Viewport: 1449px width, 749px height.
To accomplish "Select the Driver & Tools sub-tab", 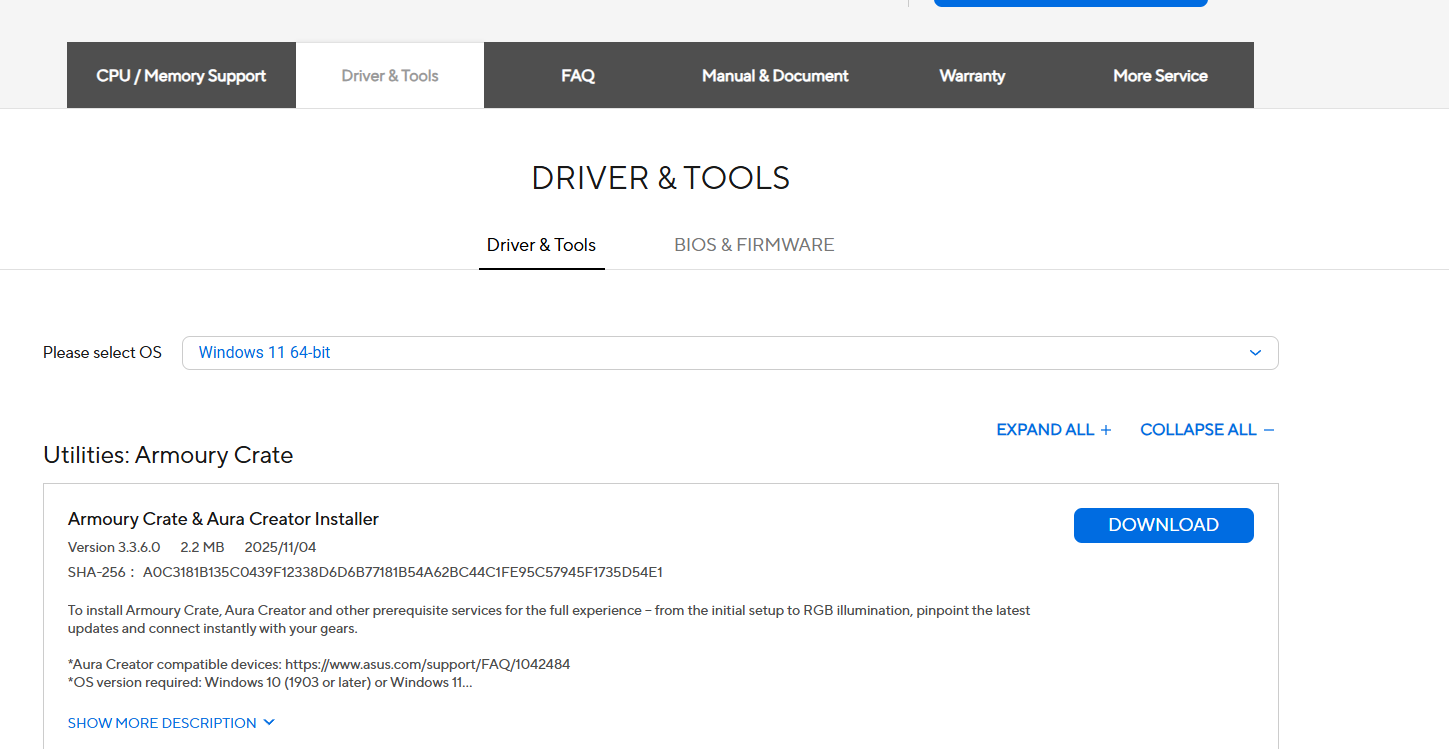I will (x=541, y=245).
